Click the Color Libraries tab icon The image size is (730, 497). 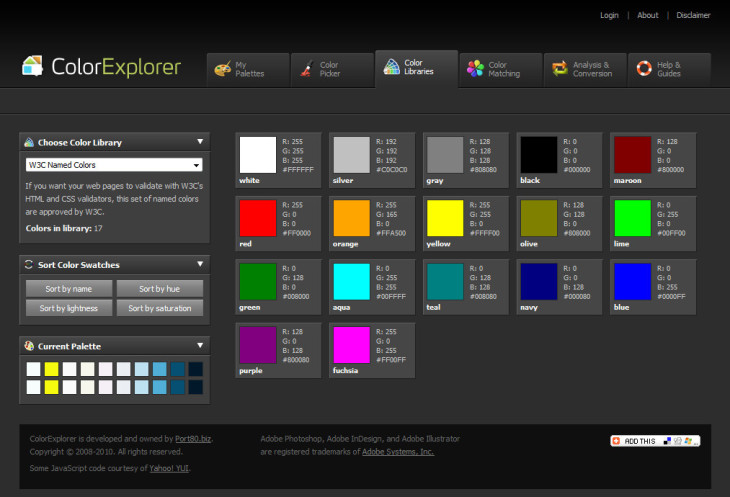point(391,68)
